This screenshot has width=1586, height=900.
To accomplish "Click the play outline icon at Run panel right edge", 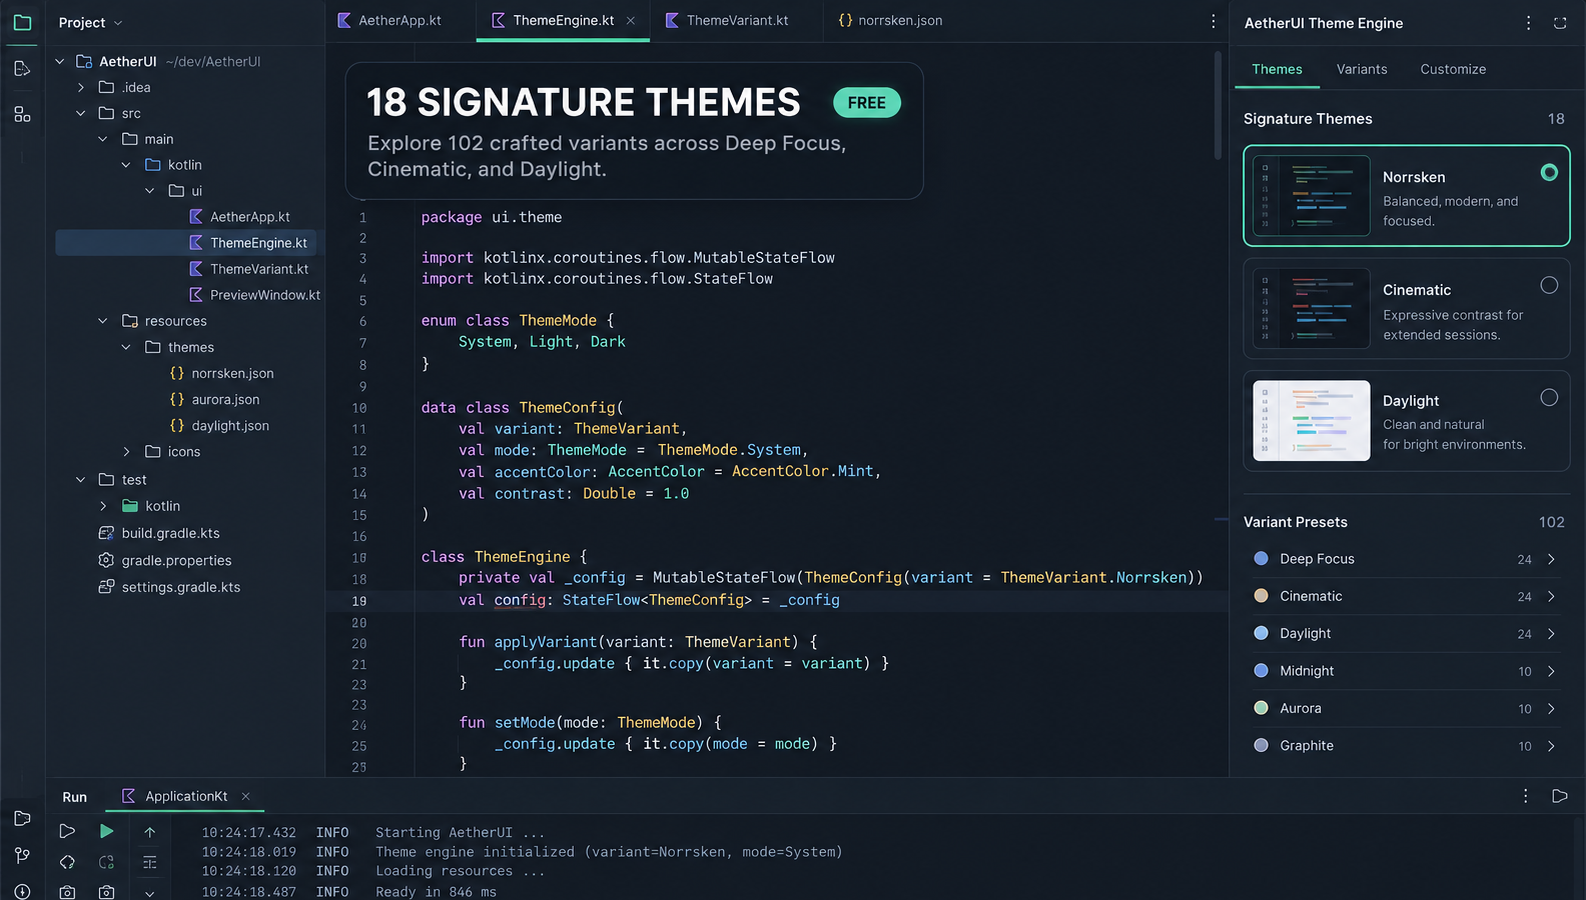I will pyautogui.click(x=1559, y=796).
